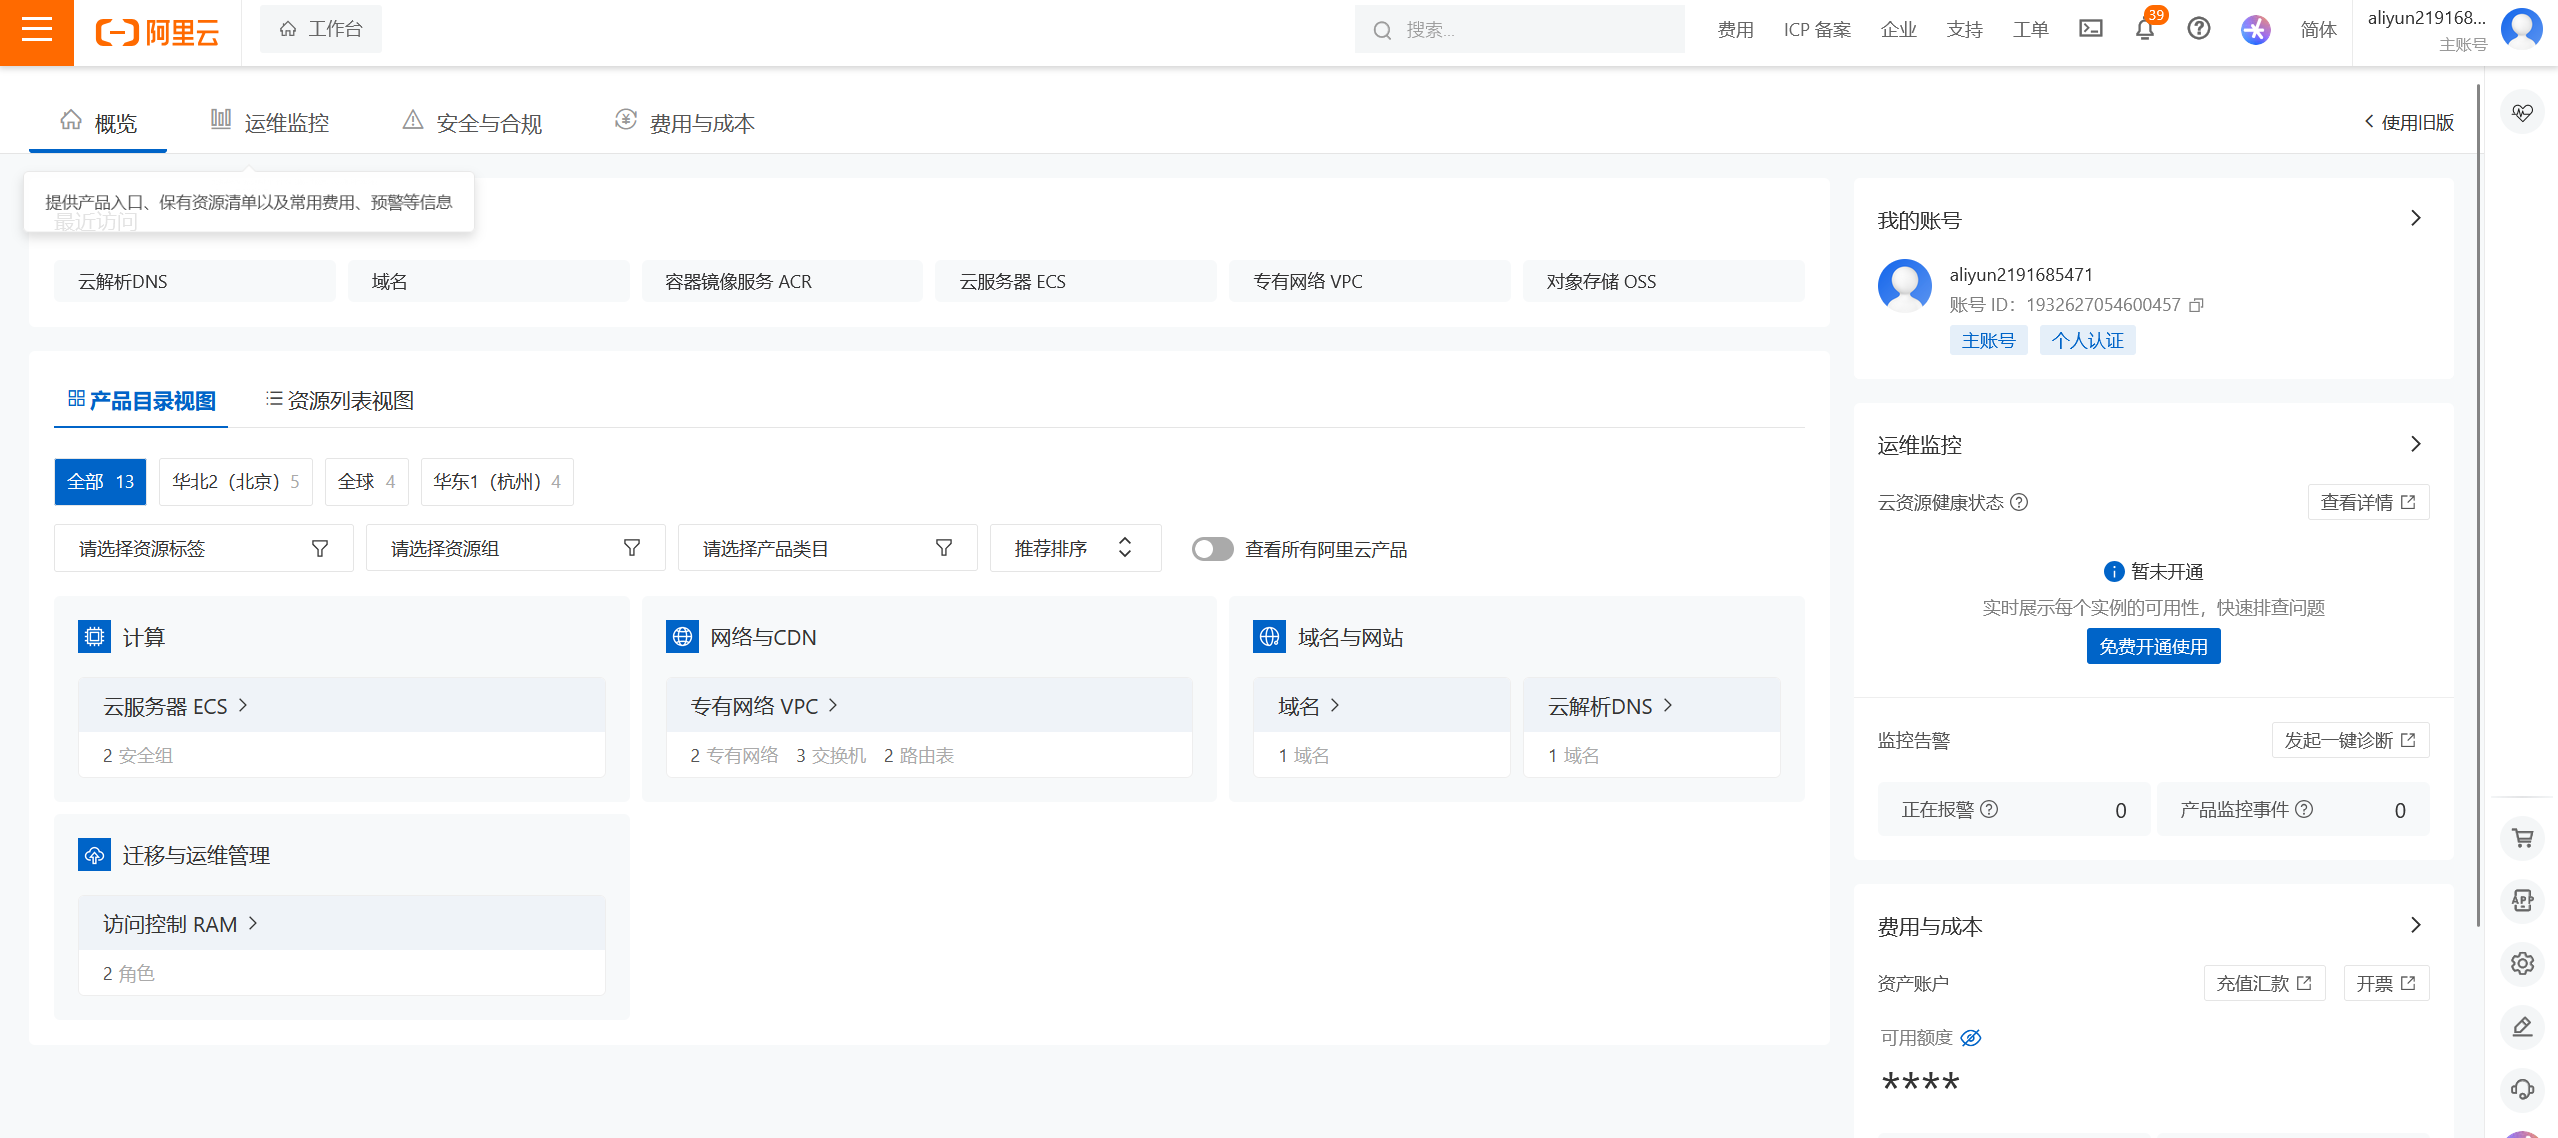Open recent item 容器镜像服务 ACR
The height and width of the screenshot is (1138, 2558).
coord(782,281)
